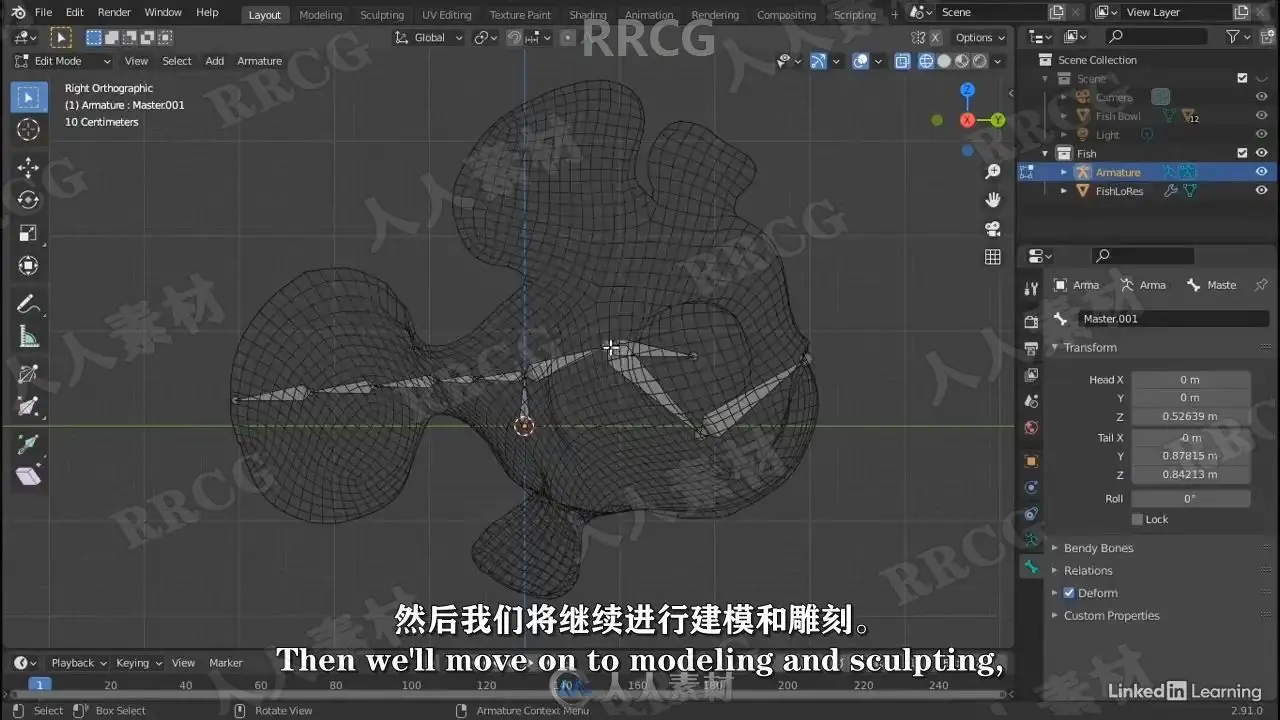
Task: Switch to the Shading workspace tab
Action: coord(588,15)
